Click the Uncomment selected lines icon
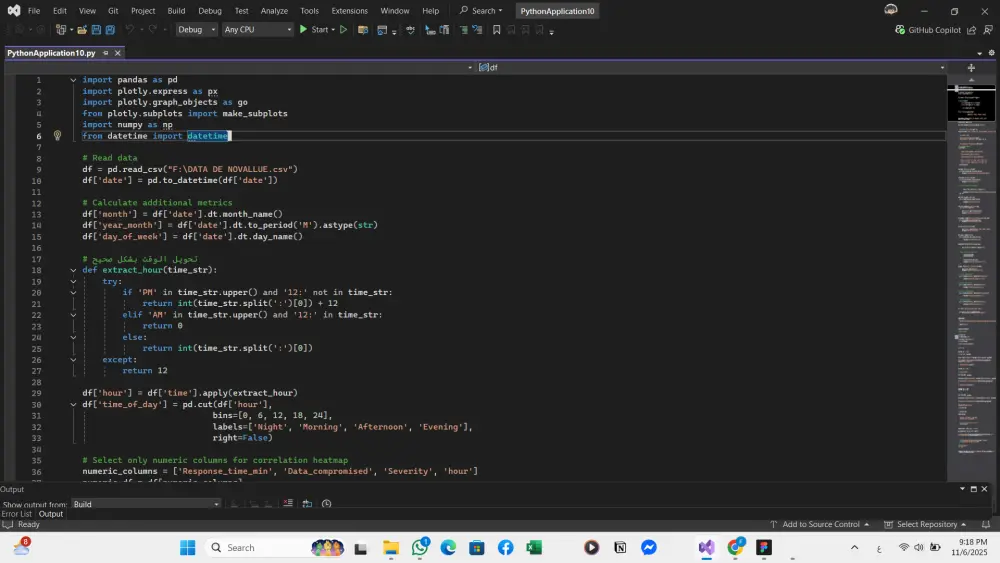 click(x=477, y=29)
